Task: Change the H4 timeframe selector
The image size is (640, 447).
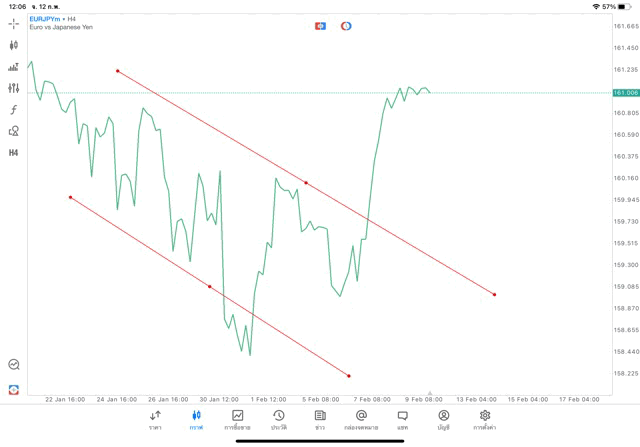Action: [x=13, y=153]
